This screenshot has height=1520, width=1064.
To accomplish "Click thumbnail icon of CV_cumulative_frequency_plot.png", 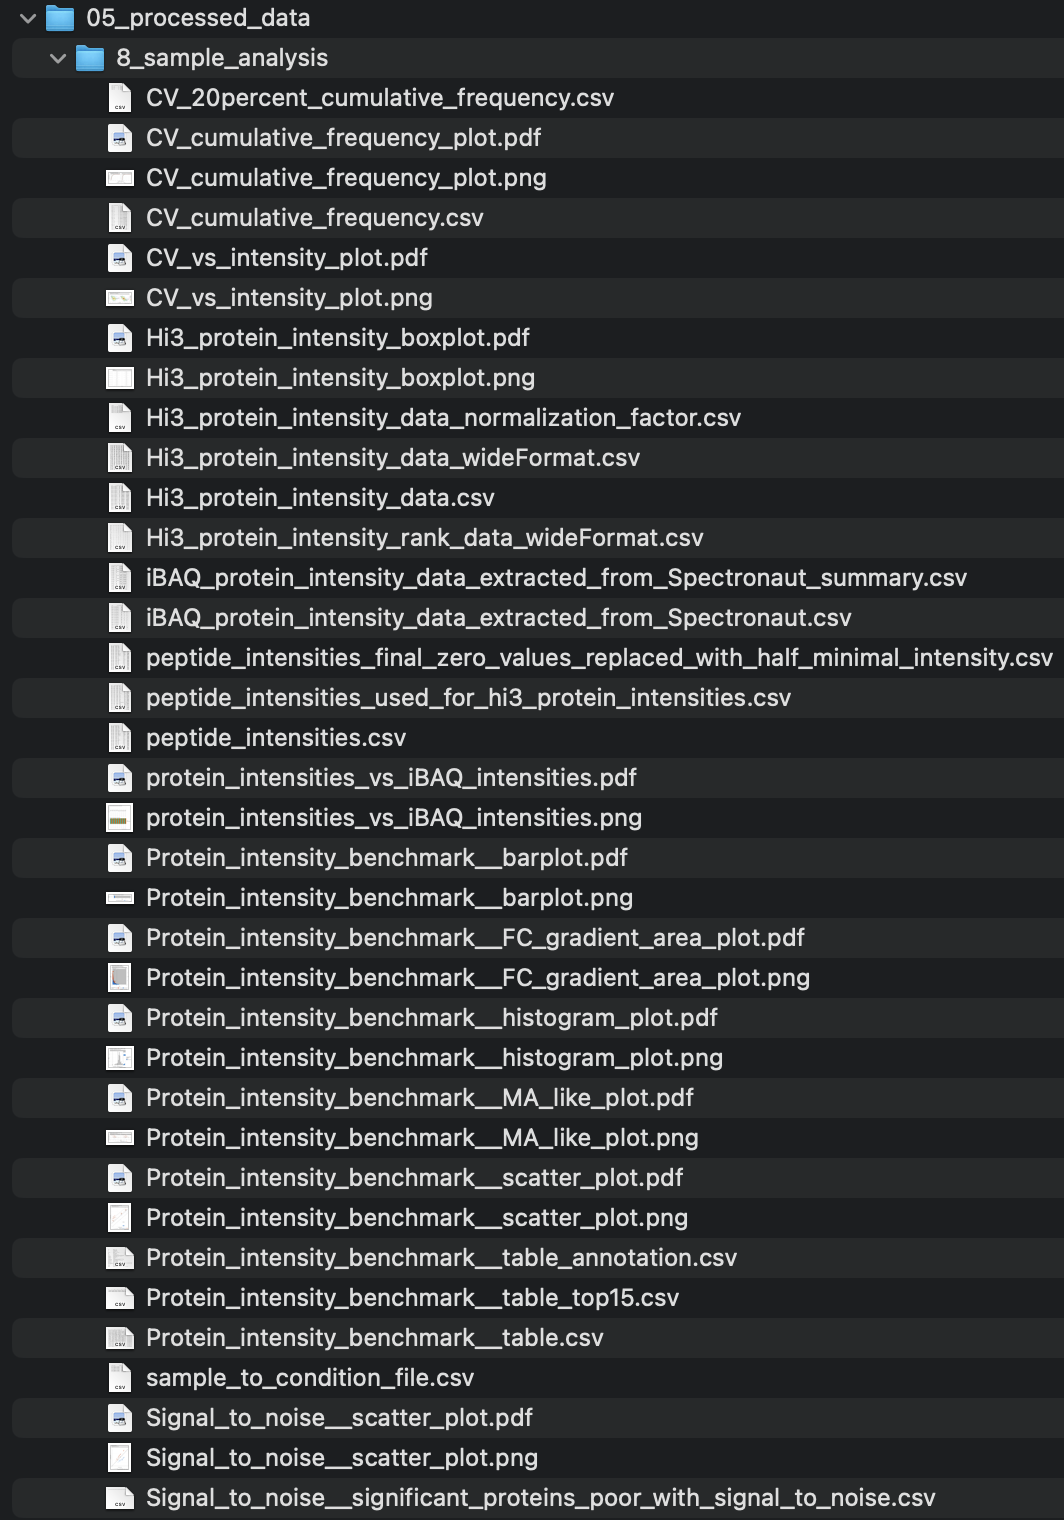I will click(x=120, y=178).
